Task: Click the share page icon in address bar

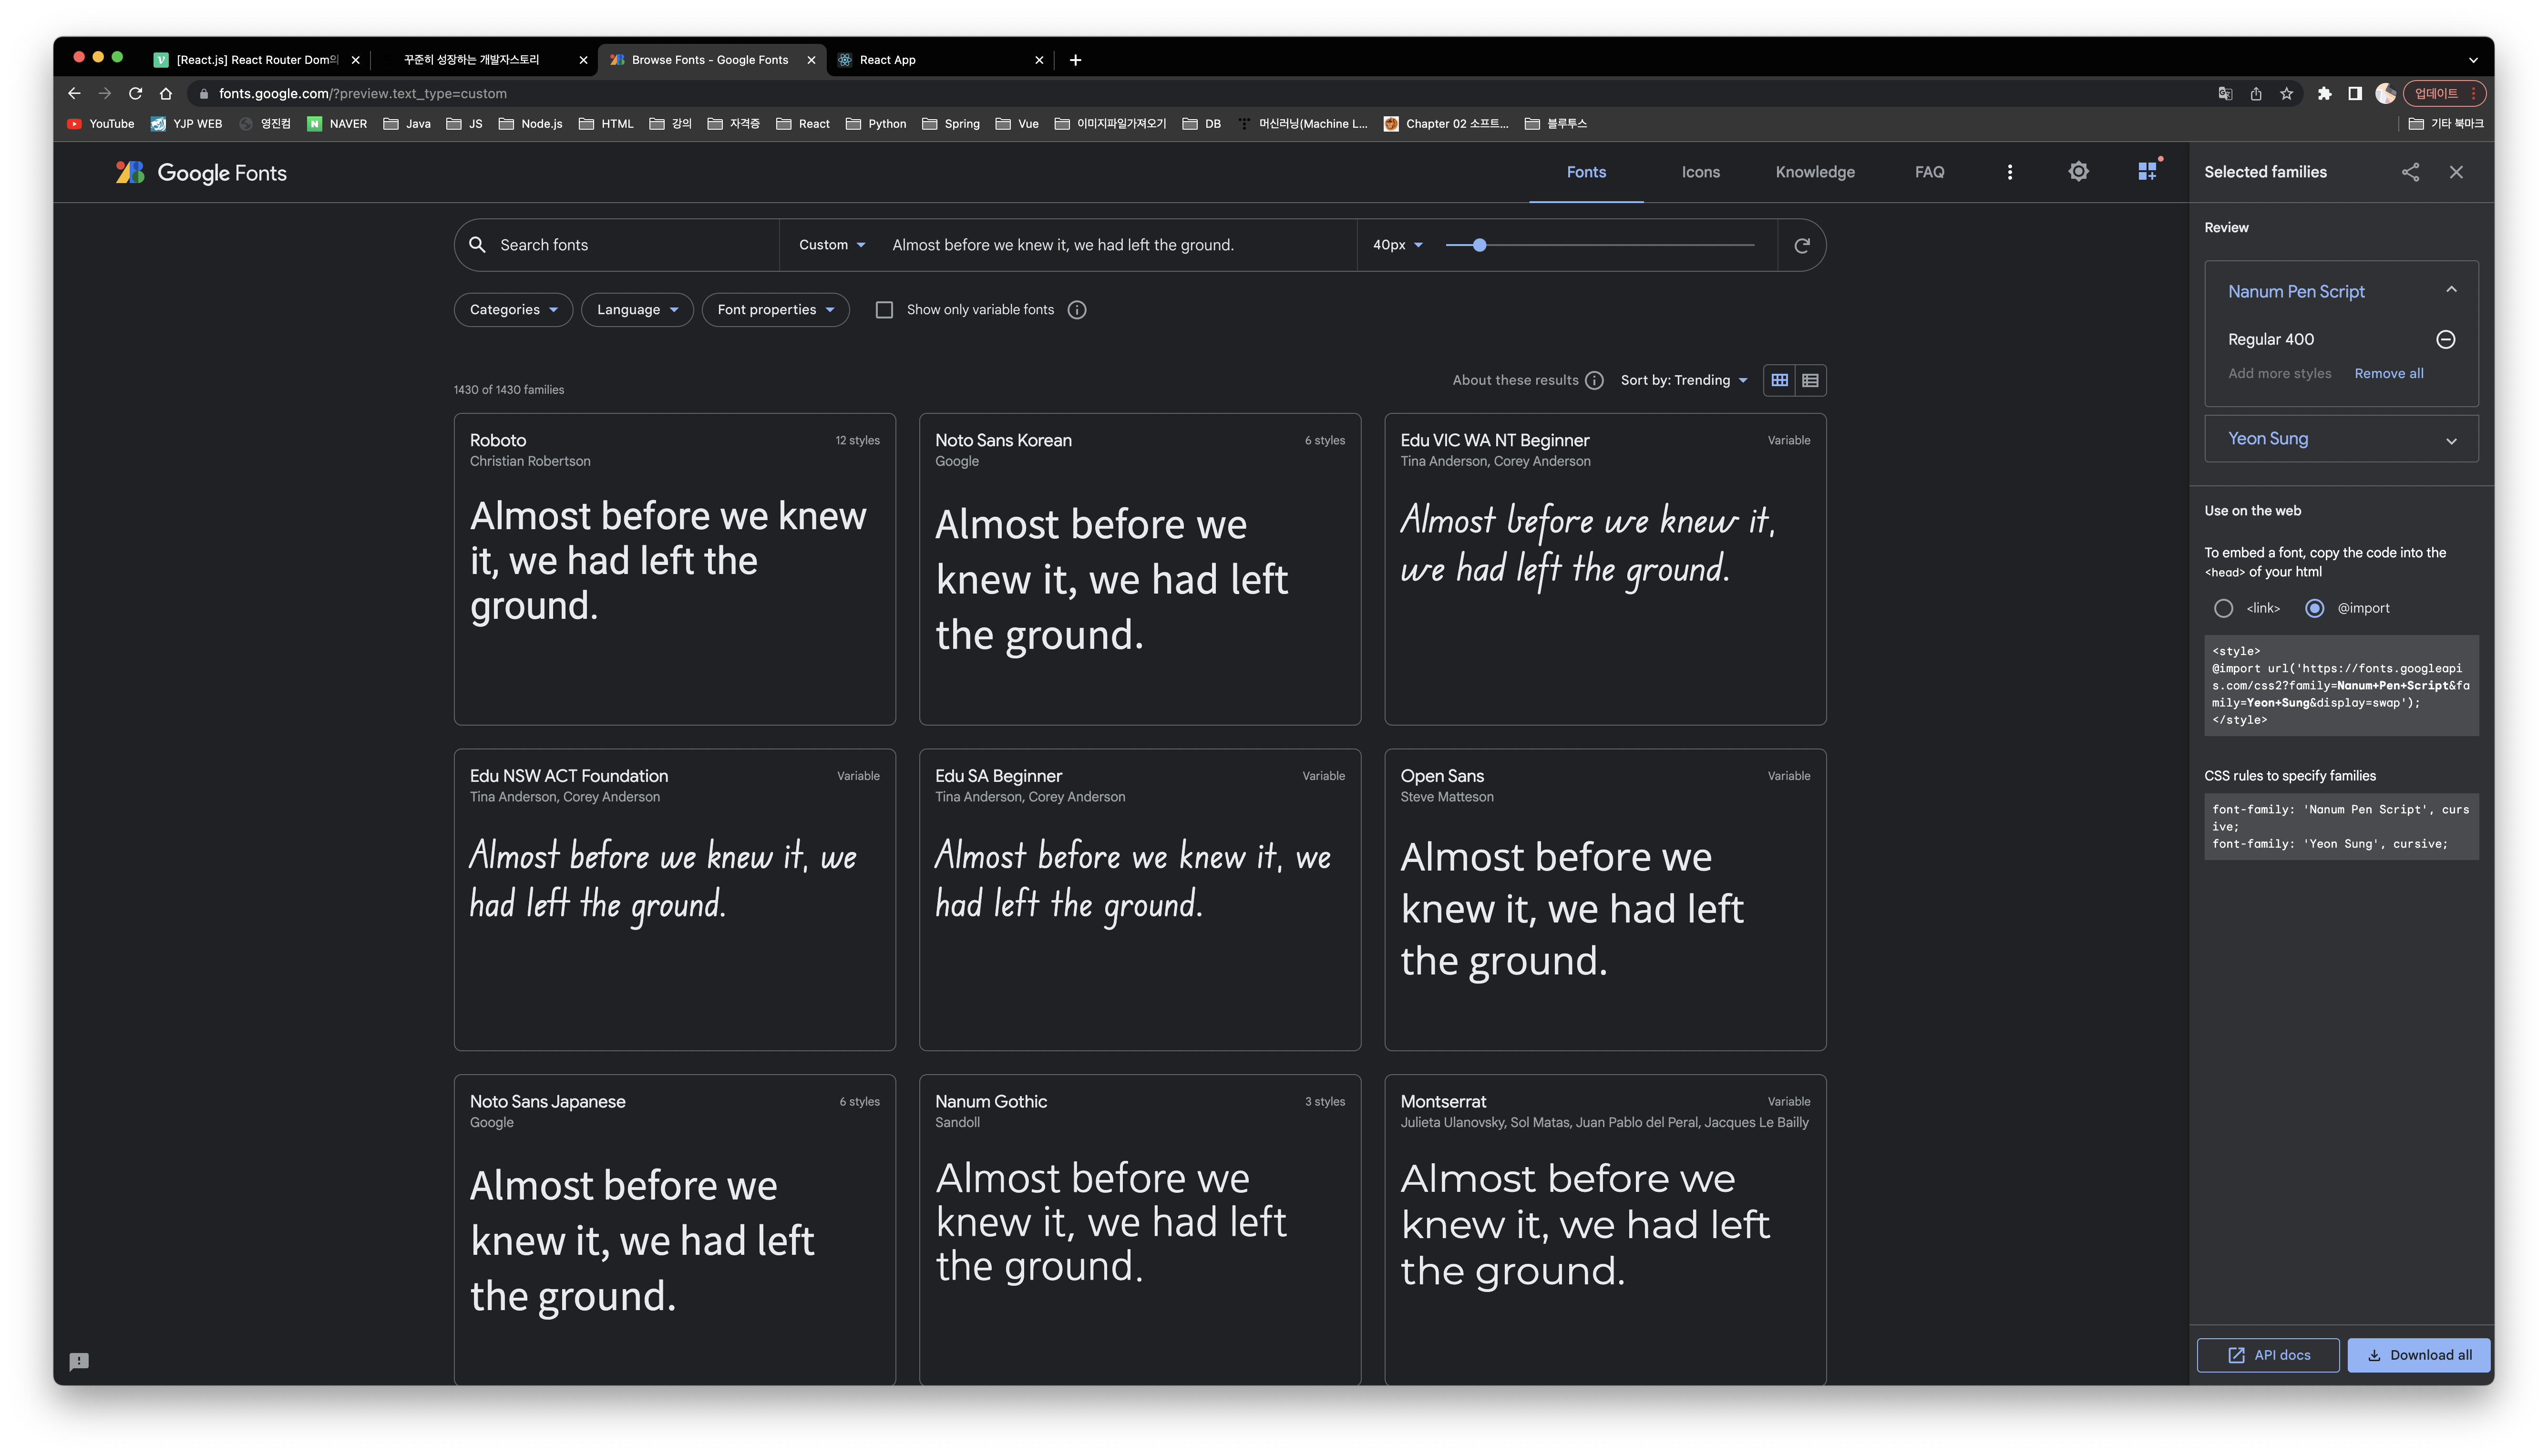Action: [2256, 93]
